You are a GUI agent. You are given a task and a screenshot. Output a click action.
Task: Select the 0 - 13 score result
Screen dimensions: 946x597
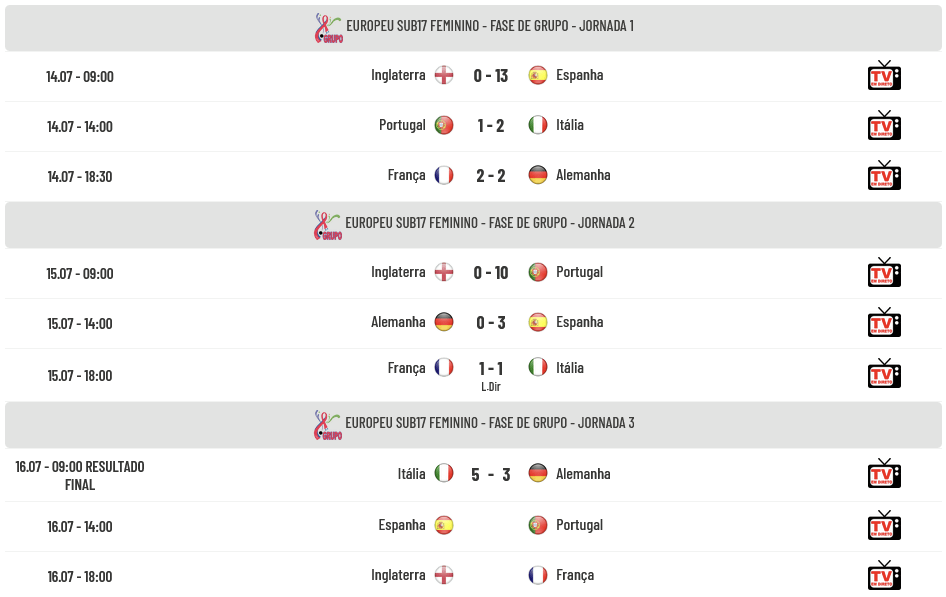[490, 76]
